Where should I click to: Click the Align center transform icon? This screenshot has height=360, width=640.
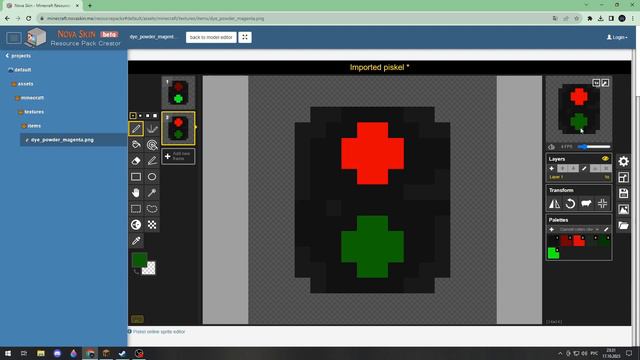(602, 203)
